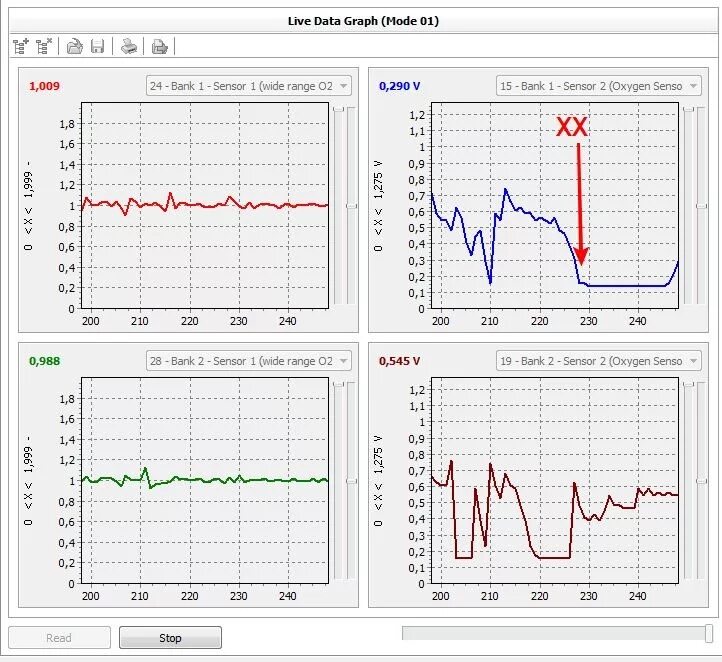Click the dark red value '0,545 V'
The height and width of the screenshot is (662, 722).
[400, 361]
